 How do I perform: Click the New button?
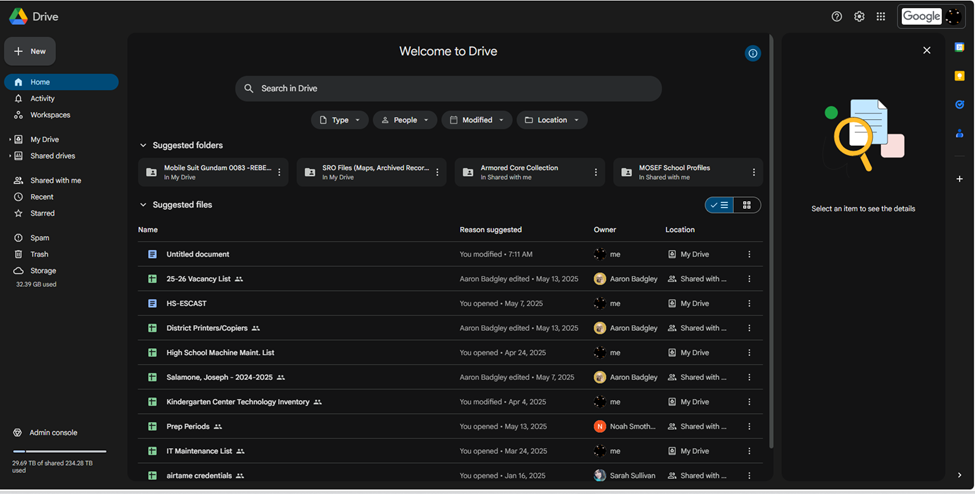30,51
